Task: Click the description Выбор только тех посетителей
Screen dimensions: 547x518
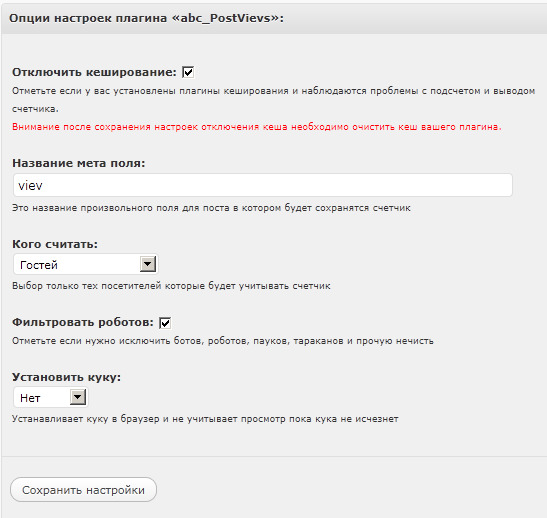Action: [x=171, y=286]
